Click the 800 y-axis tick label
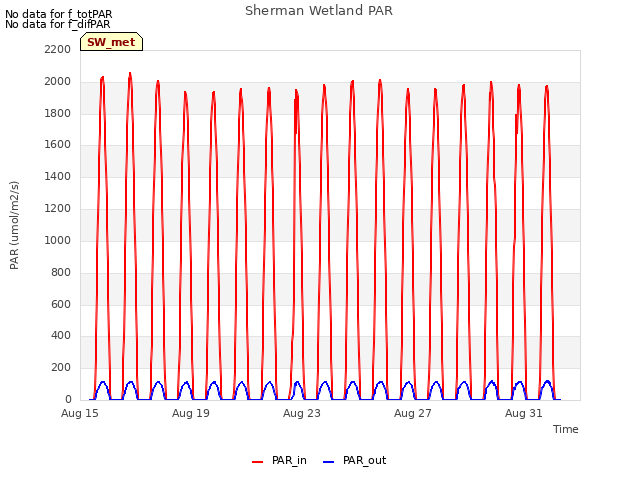640x480 pixels. [61, 272]
